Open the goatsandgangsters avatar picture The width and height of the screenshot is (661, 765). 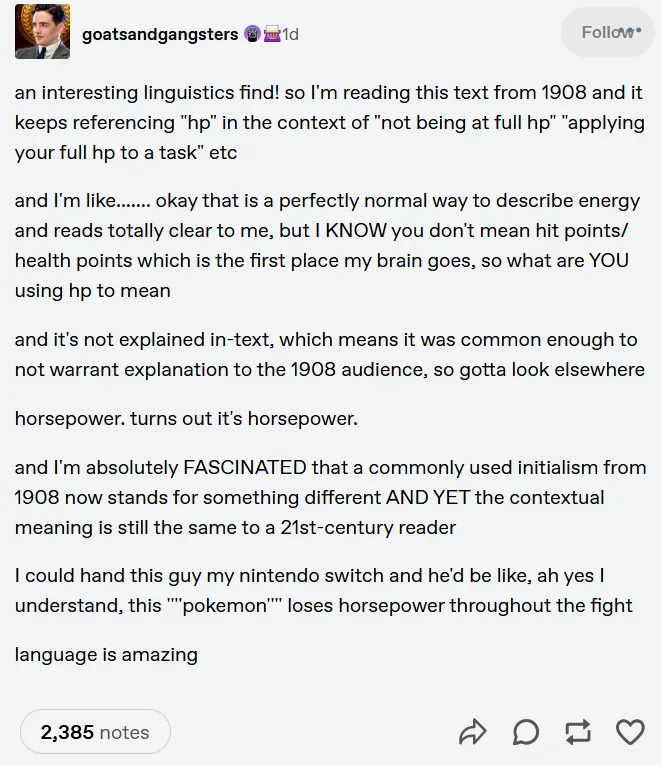click(x=42, y=32)
